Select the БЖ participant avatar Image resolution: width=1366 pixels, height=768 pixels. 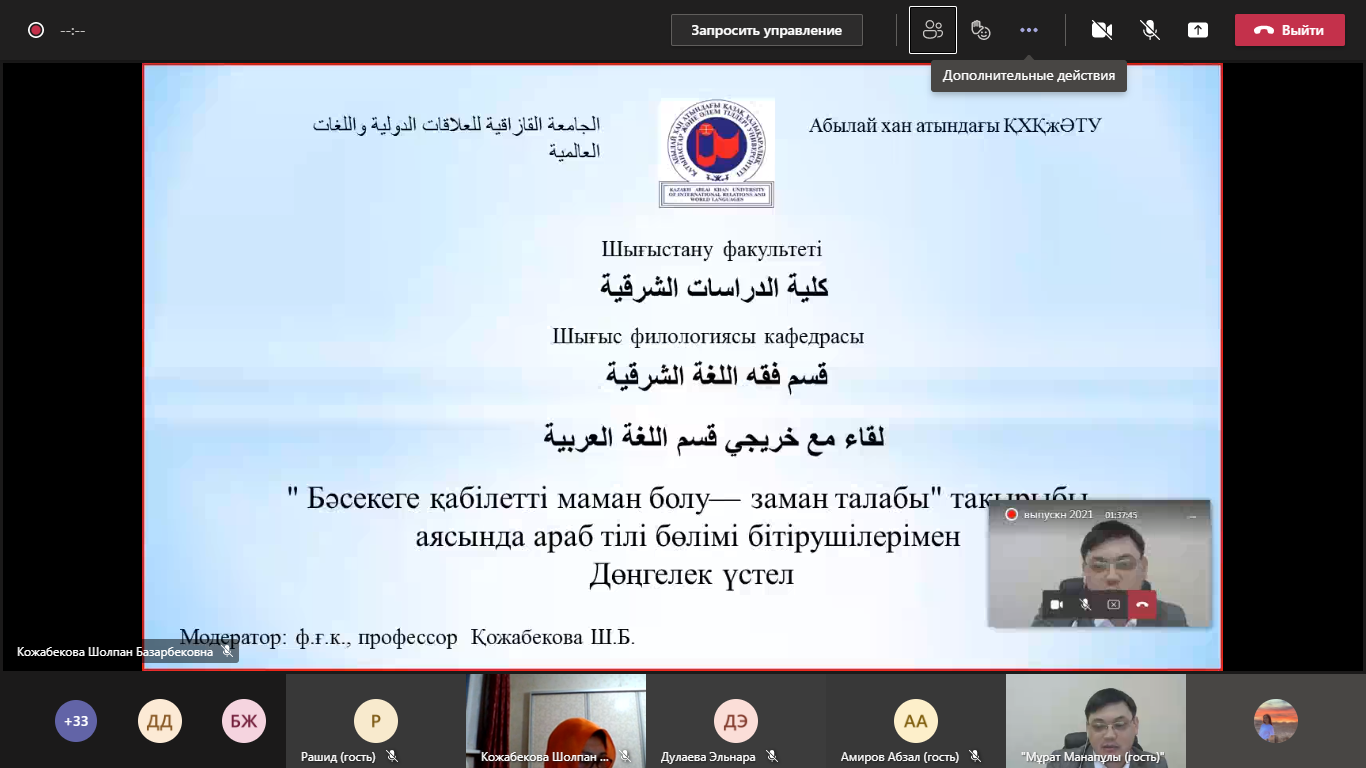point(244,721)
